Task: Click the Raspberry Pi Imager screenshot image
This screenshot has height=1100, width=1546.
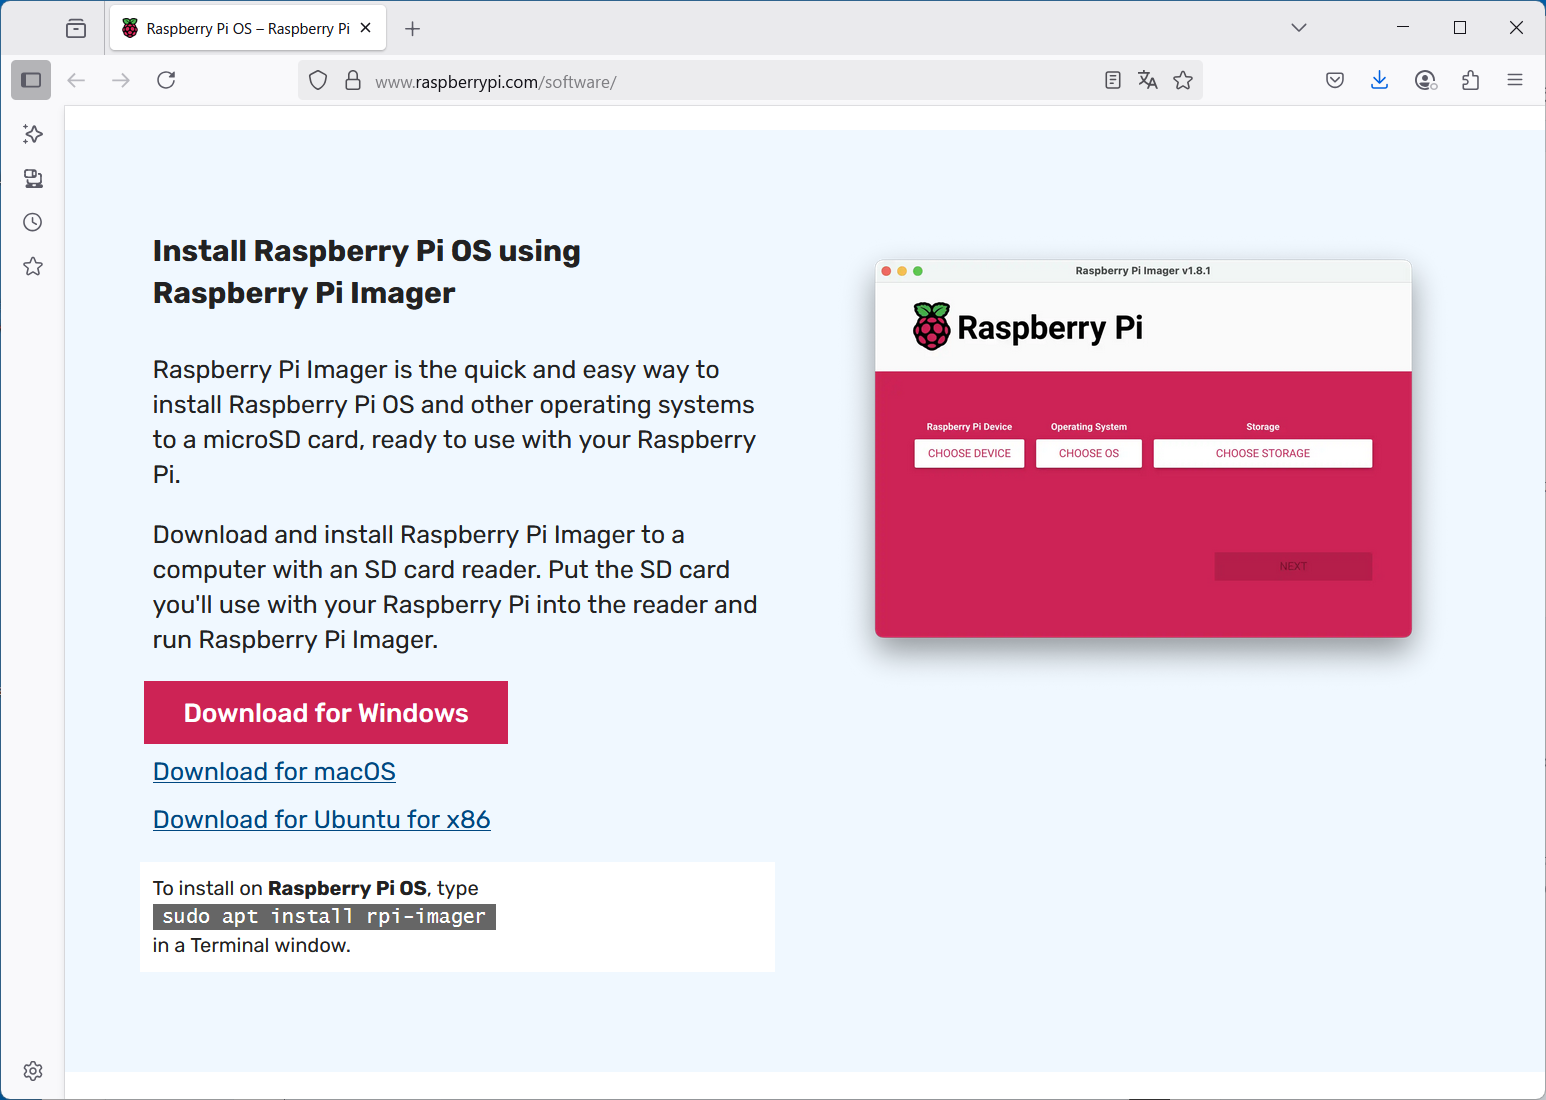Action: click(x=1143, y=449)
